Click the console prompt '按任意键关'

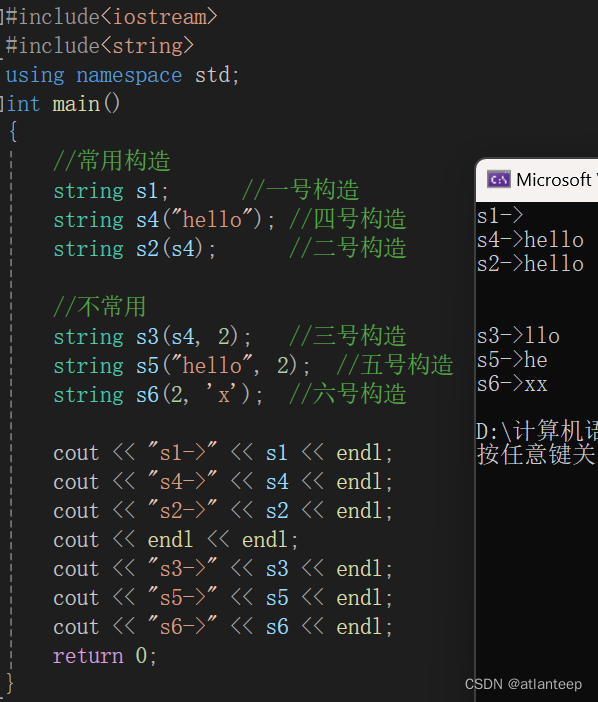tap(537, 454)
